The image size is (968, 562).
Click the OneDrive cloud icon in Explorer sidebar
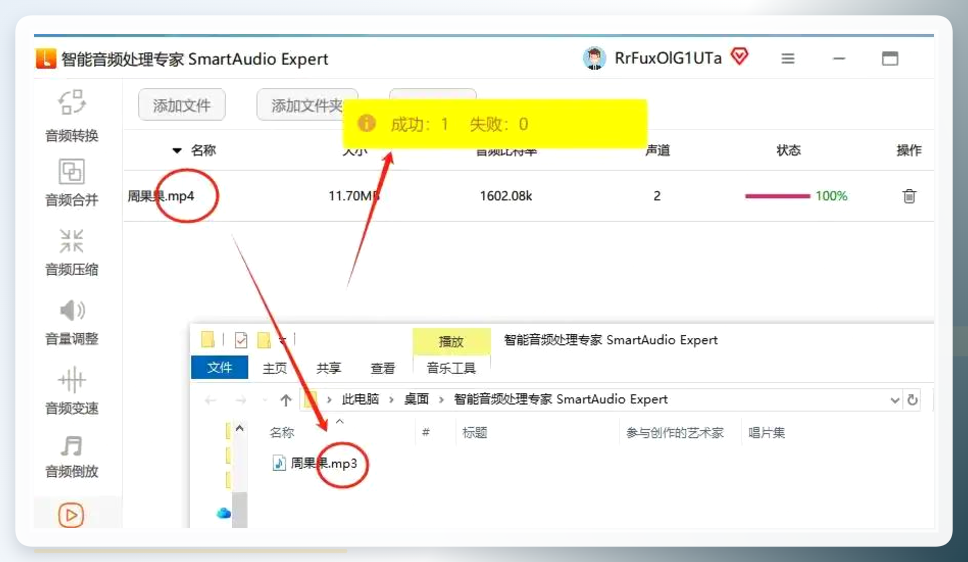coord(223,513)
